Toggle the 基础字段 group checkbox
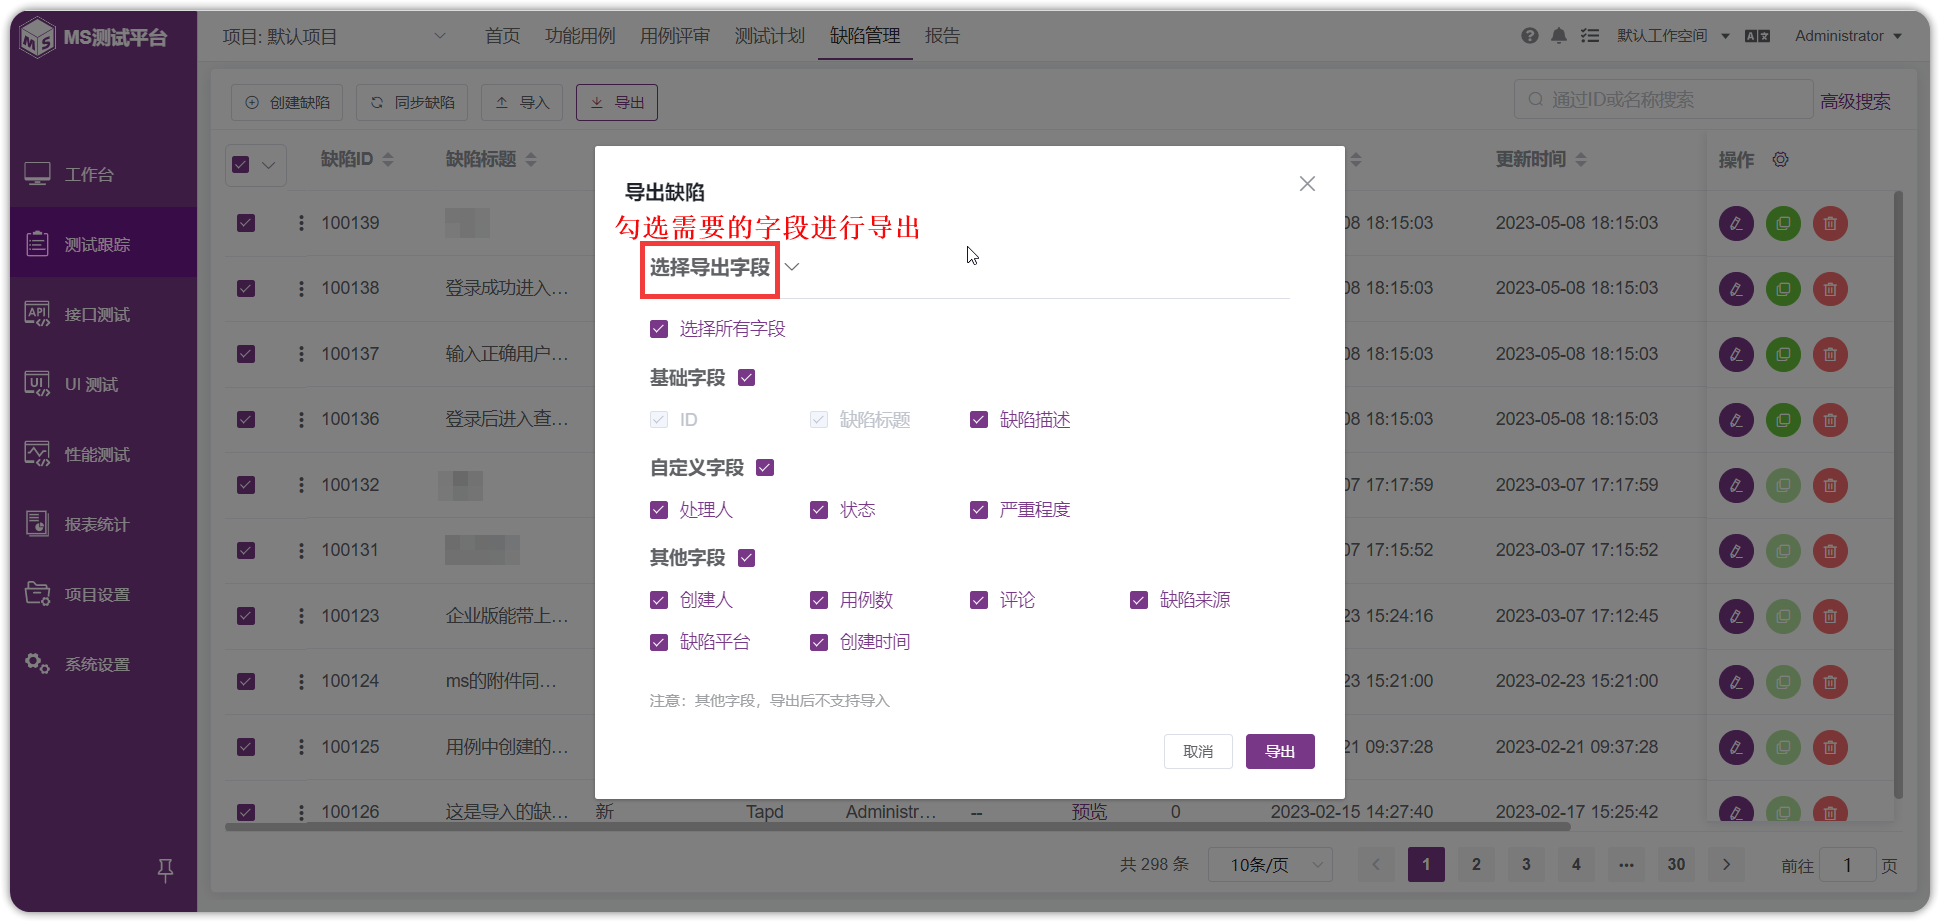The width and height of the screenshot is (1940, 922). 747,378
